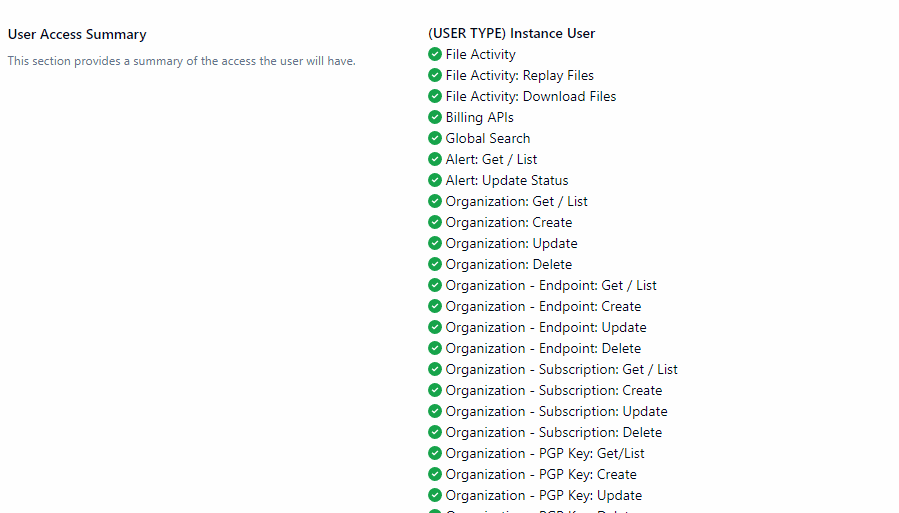The image size is (899, 513).
Task: Click check icon next to Organization: Delete
Action: (435, 264)
